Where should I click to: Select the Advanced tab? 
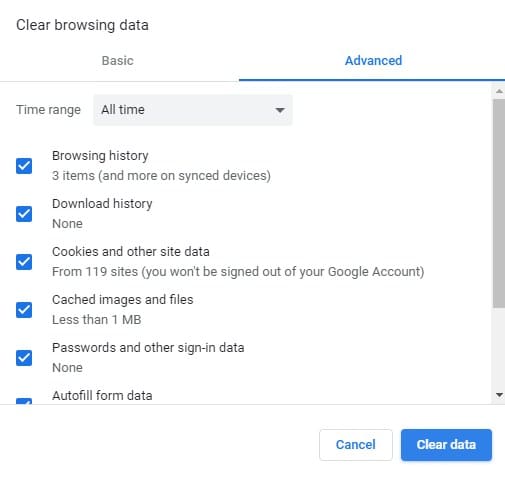[373, 61]
